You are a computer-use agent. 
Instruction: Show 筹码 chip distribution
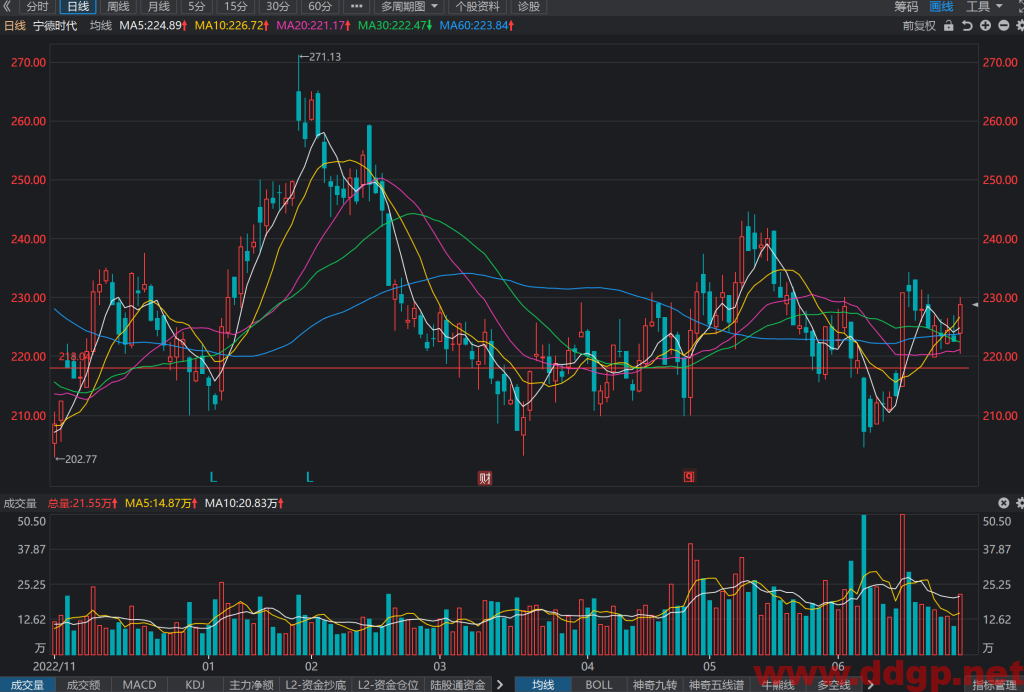pos(906,7)
